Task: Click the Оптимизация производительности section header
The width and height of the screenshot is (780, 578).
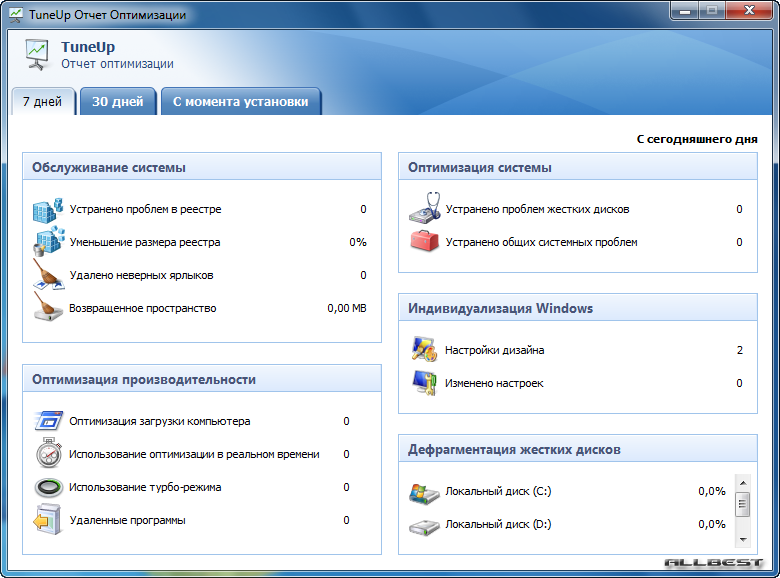Action: (x=202, y=379)
